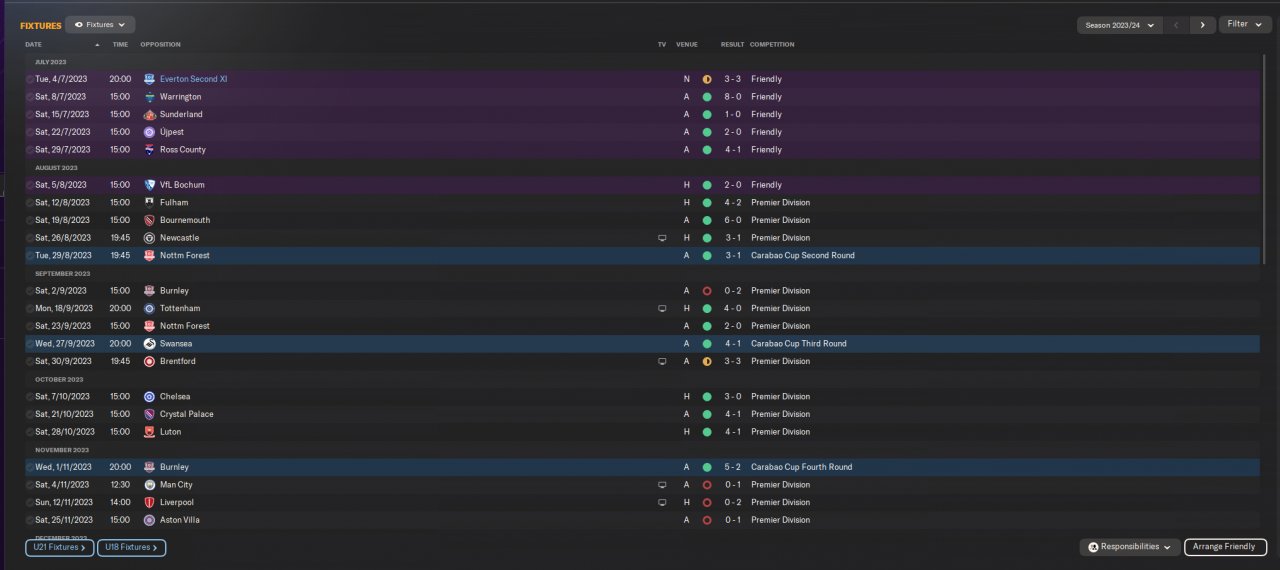Open U21 Fixtures
Image resolution: width=1280 pixels, height=570 pixels.
pyautogui.click(x=60, y=547)
